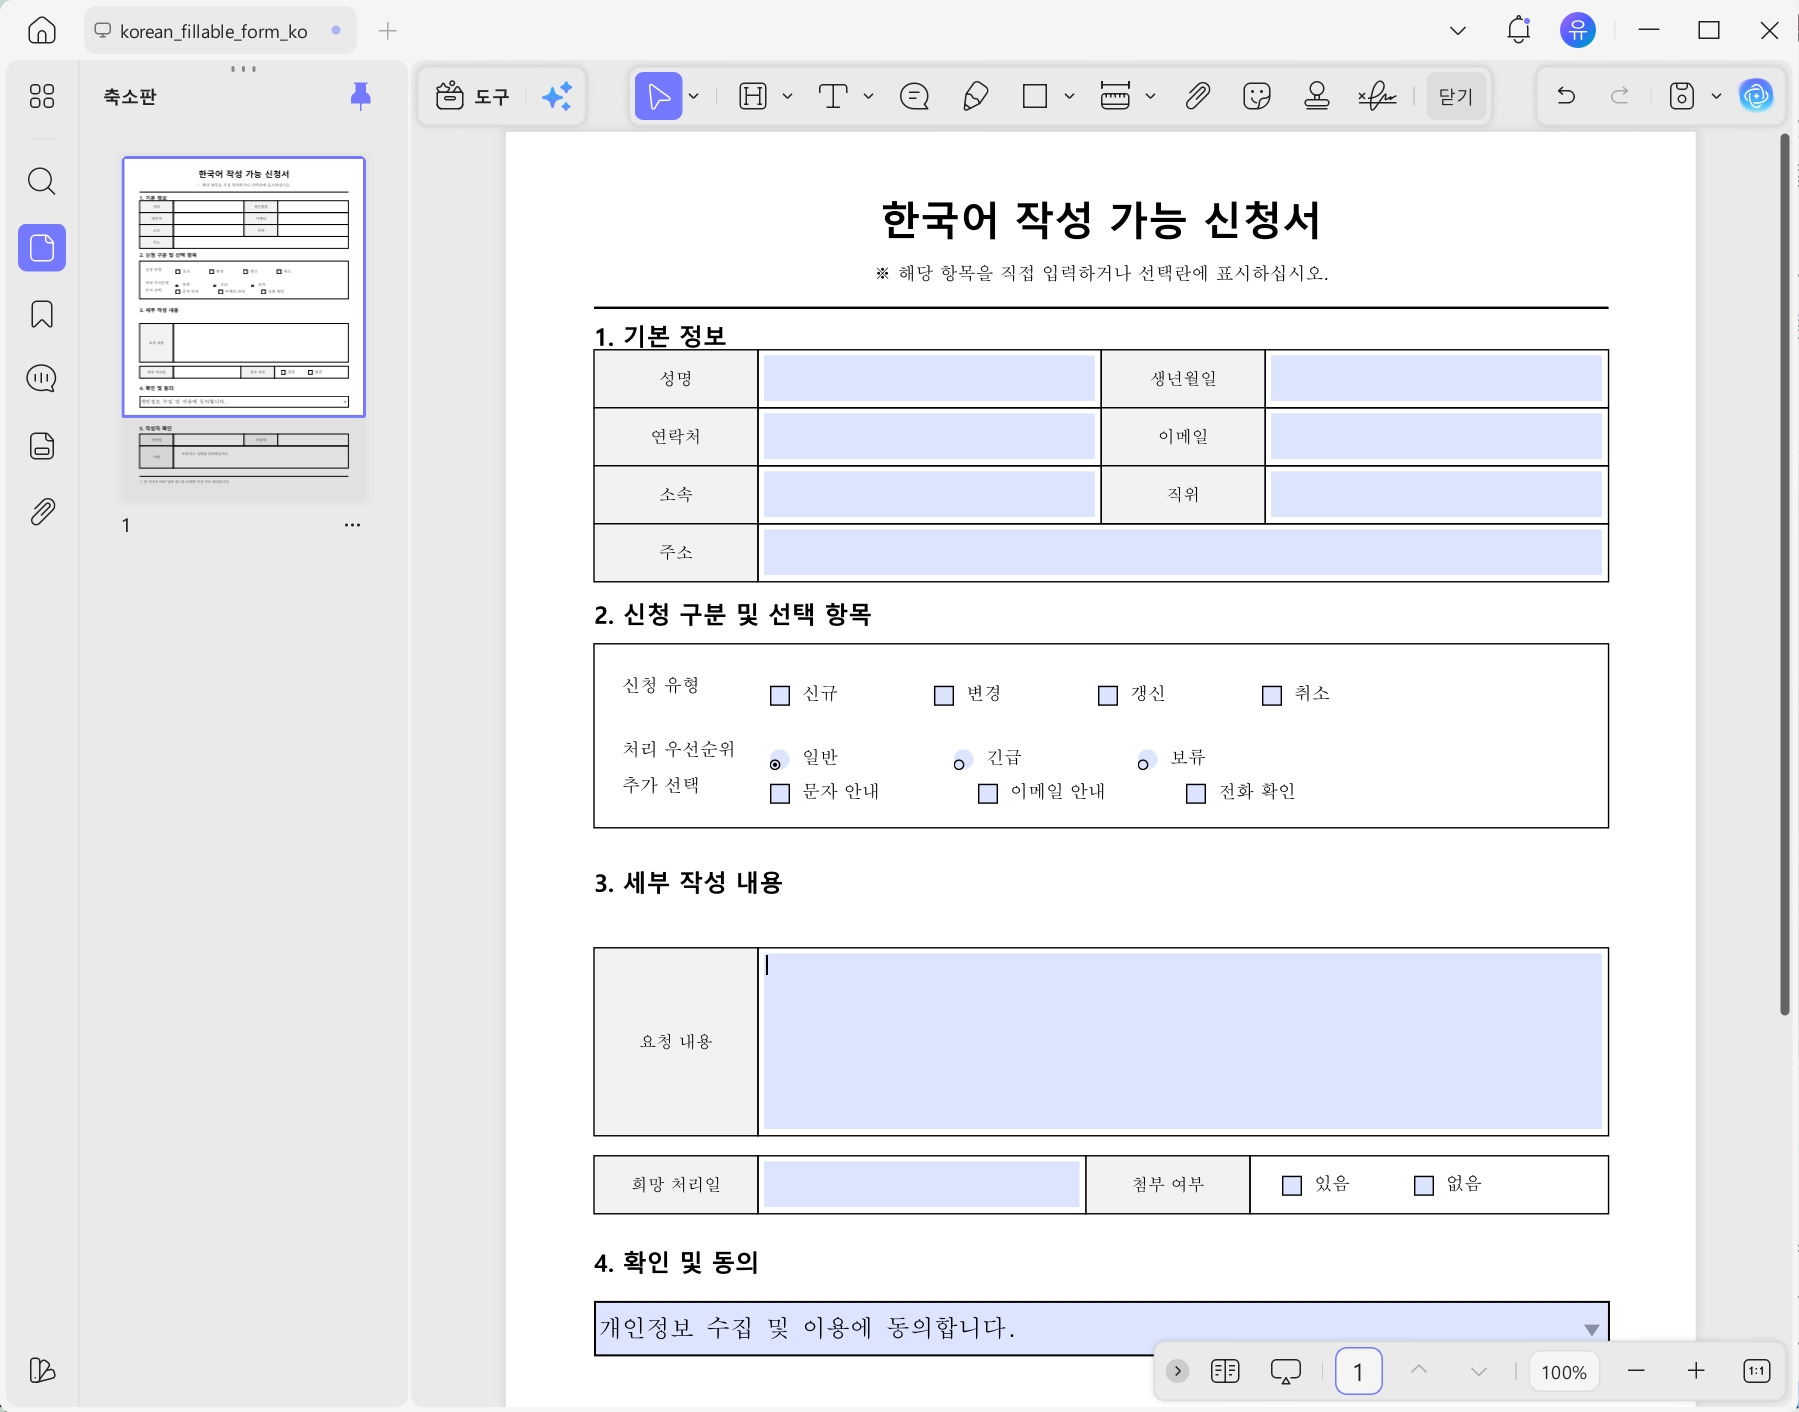Click the 주소 address input field
Viewport: 1799px width, 1412px height.
1183,552
